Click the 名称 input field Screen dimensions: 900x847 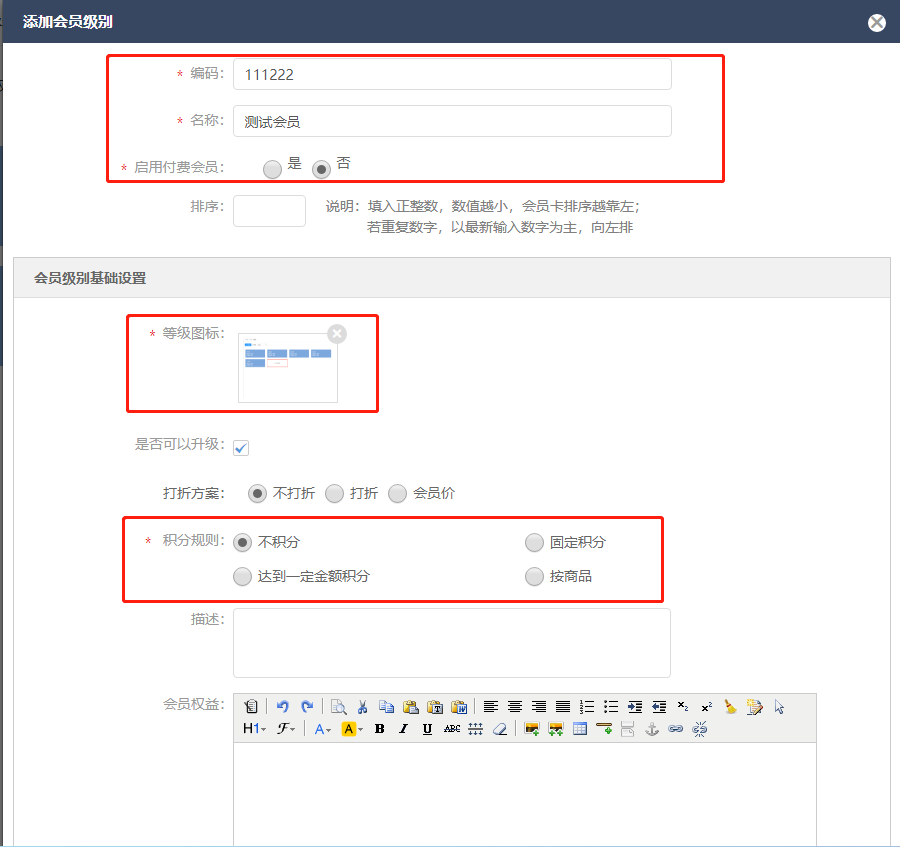pyautogui.click(x=452, y=121)
